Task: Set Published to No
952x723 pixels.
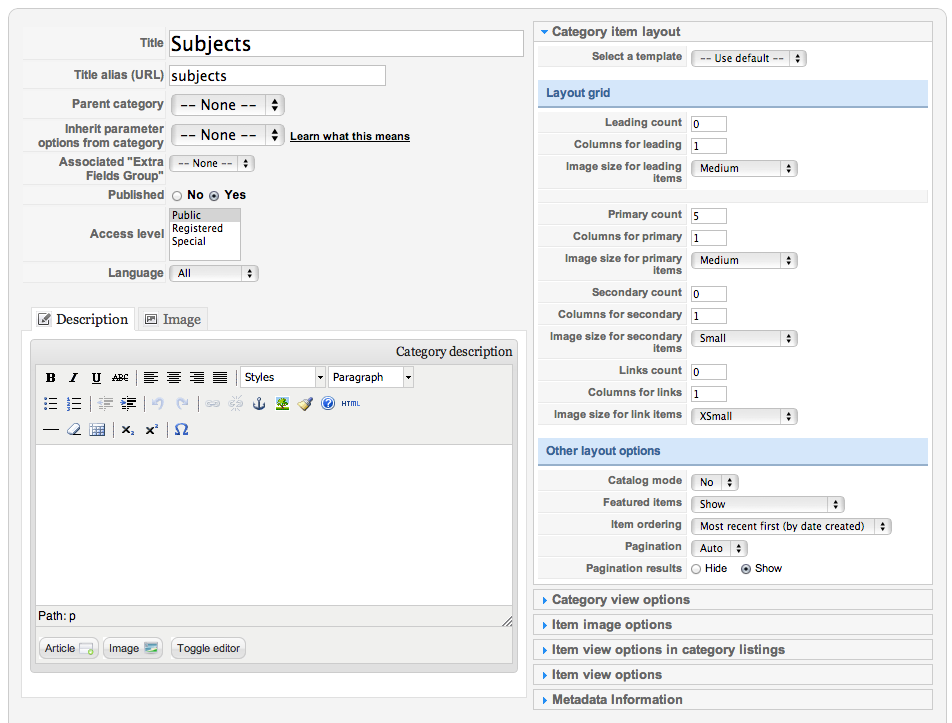Action: (177, 195)
